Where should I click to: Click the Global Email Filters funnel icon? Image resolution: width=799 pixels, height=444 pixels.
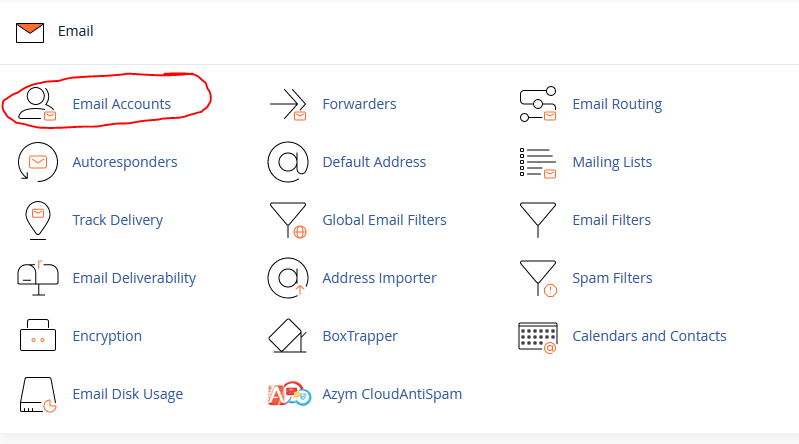(x=288, y=220)
